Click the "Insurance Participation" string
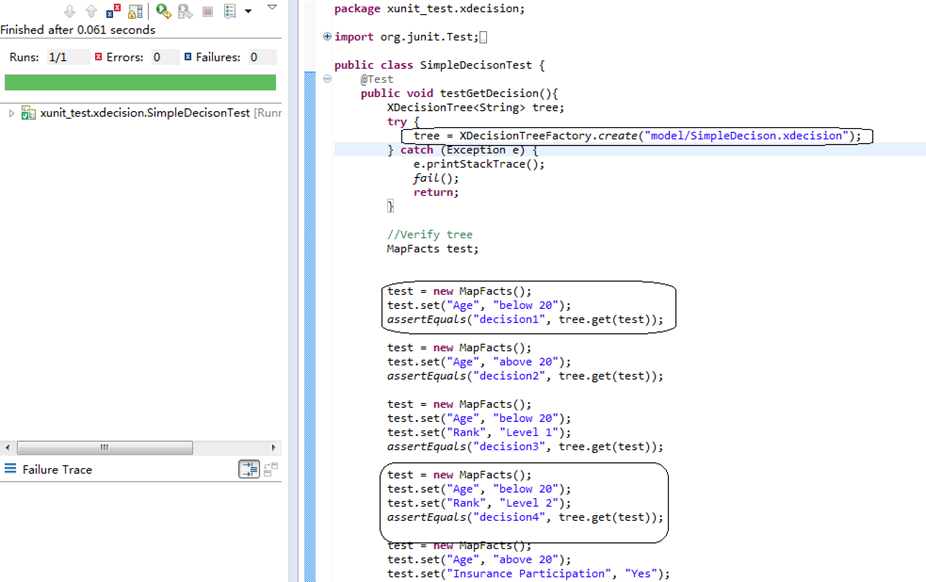Screen dimensions: 926x582 point(529,574)
